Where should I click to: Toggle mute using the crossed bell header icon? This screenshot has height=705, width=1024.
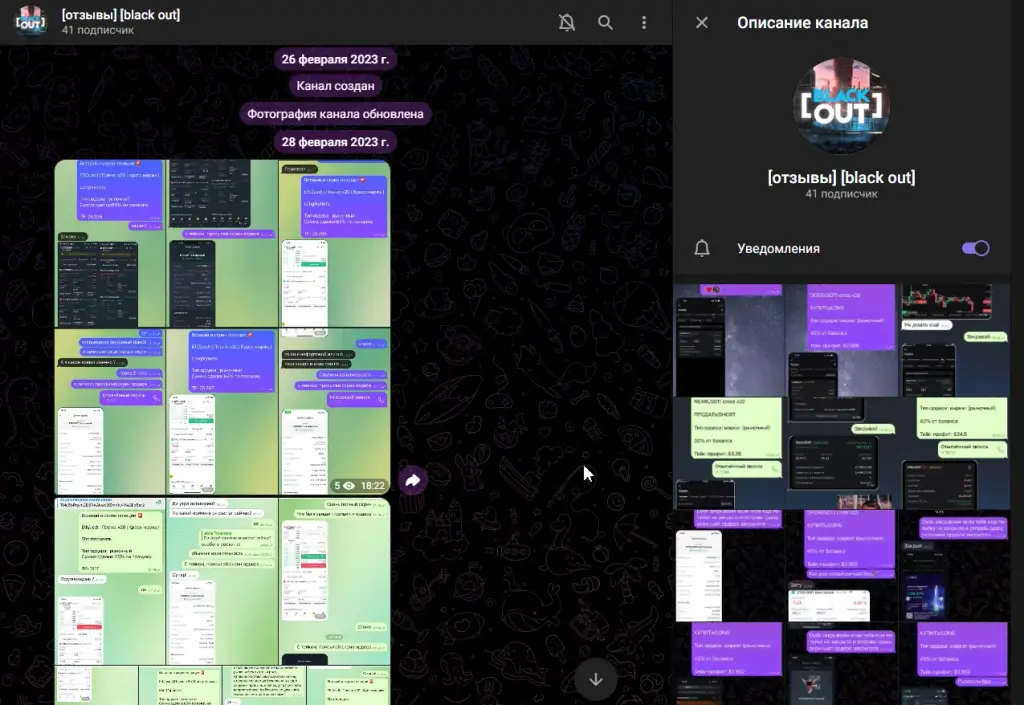click(567, 23)
